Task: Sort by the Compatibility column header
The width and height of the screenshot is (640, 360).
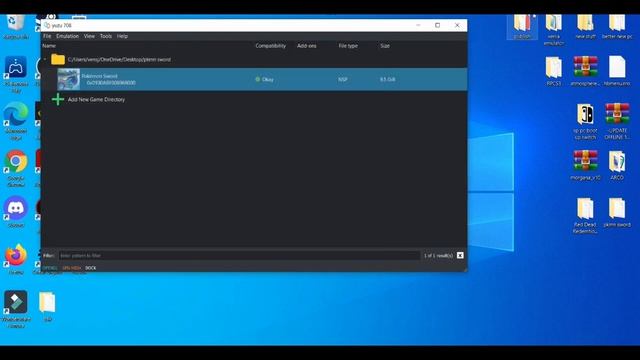Action: pyautogui.click(x=271, y=46)
